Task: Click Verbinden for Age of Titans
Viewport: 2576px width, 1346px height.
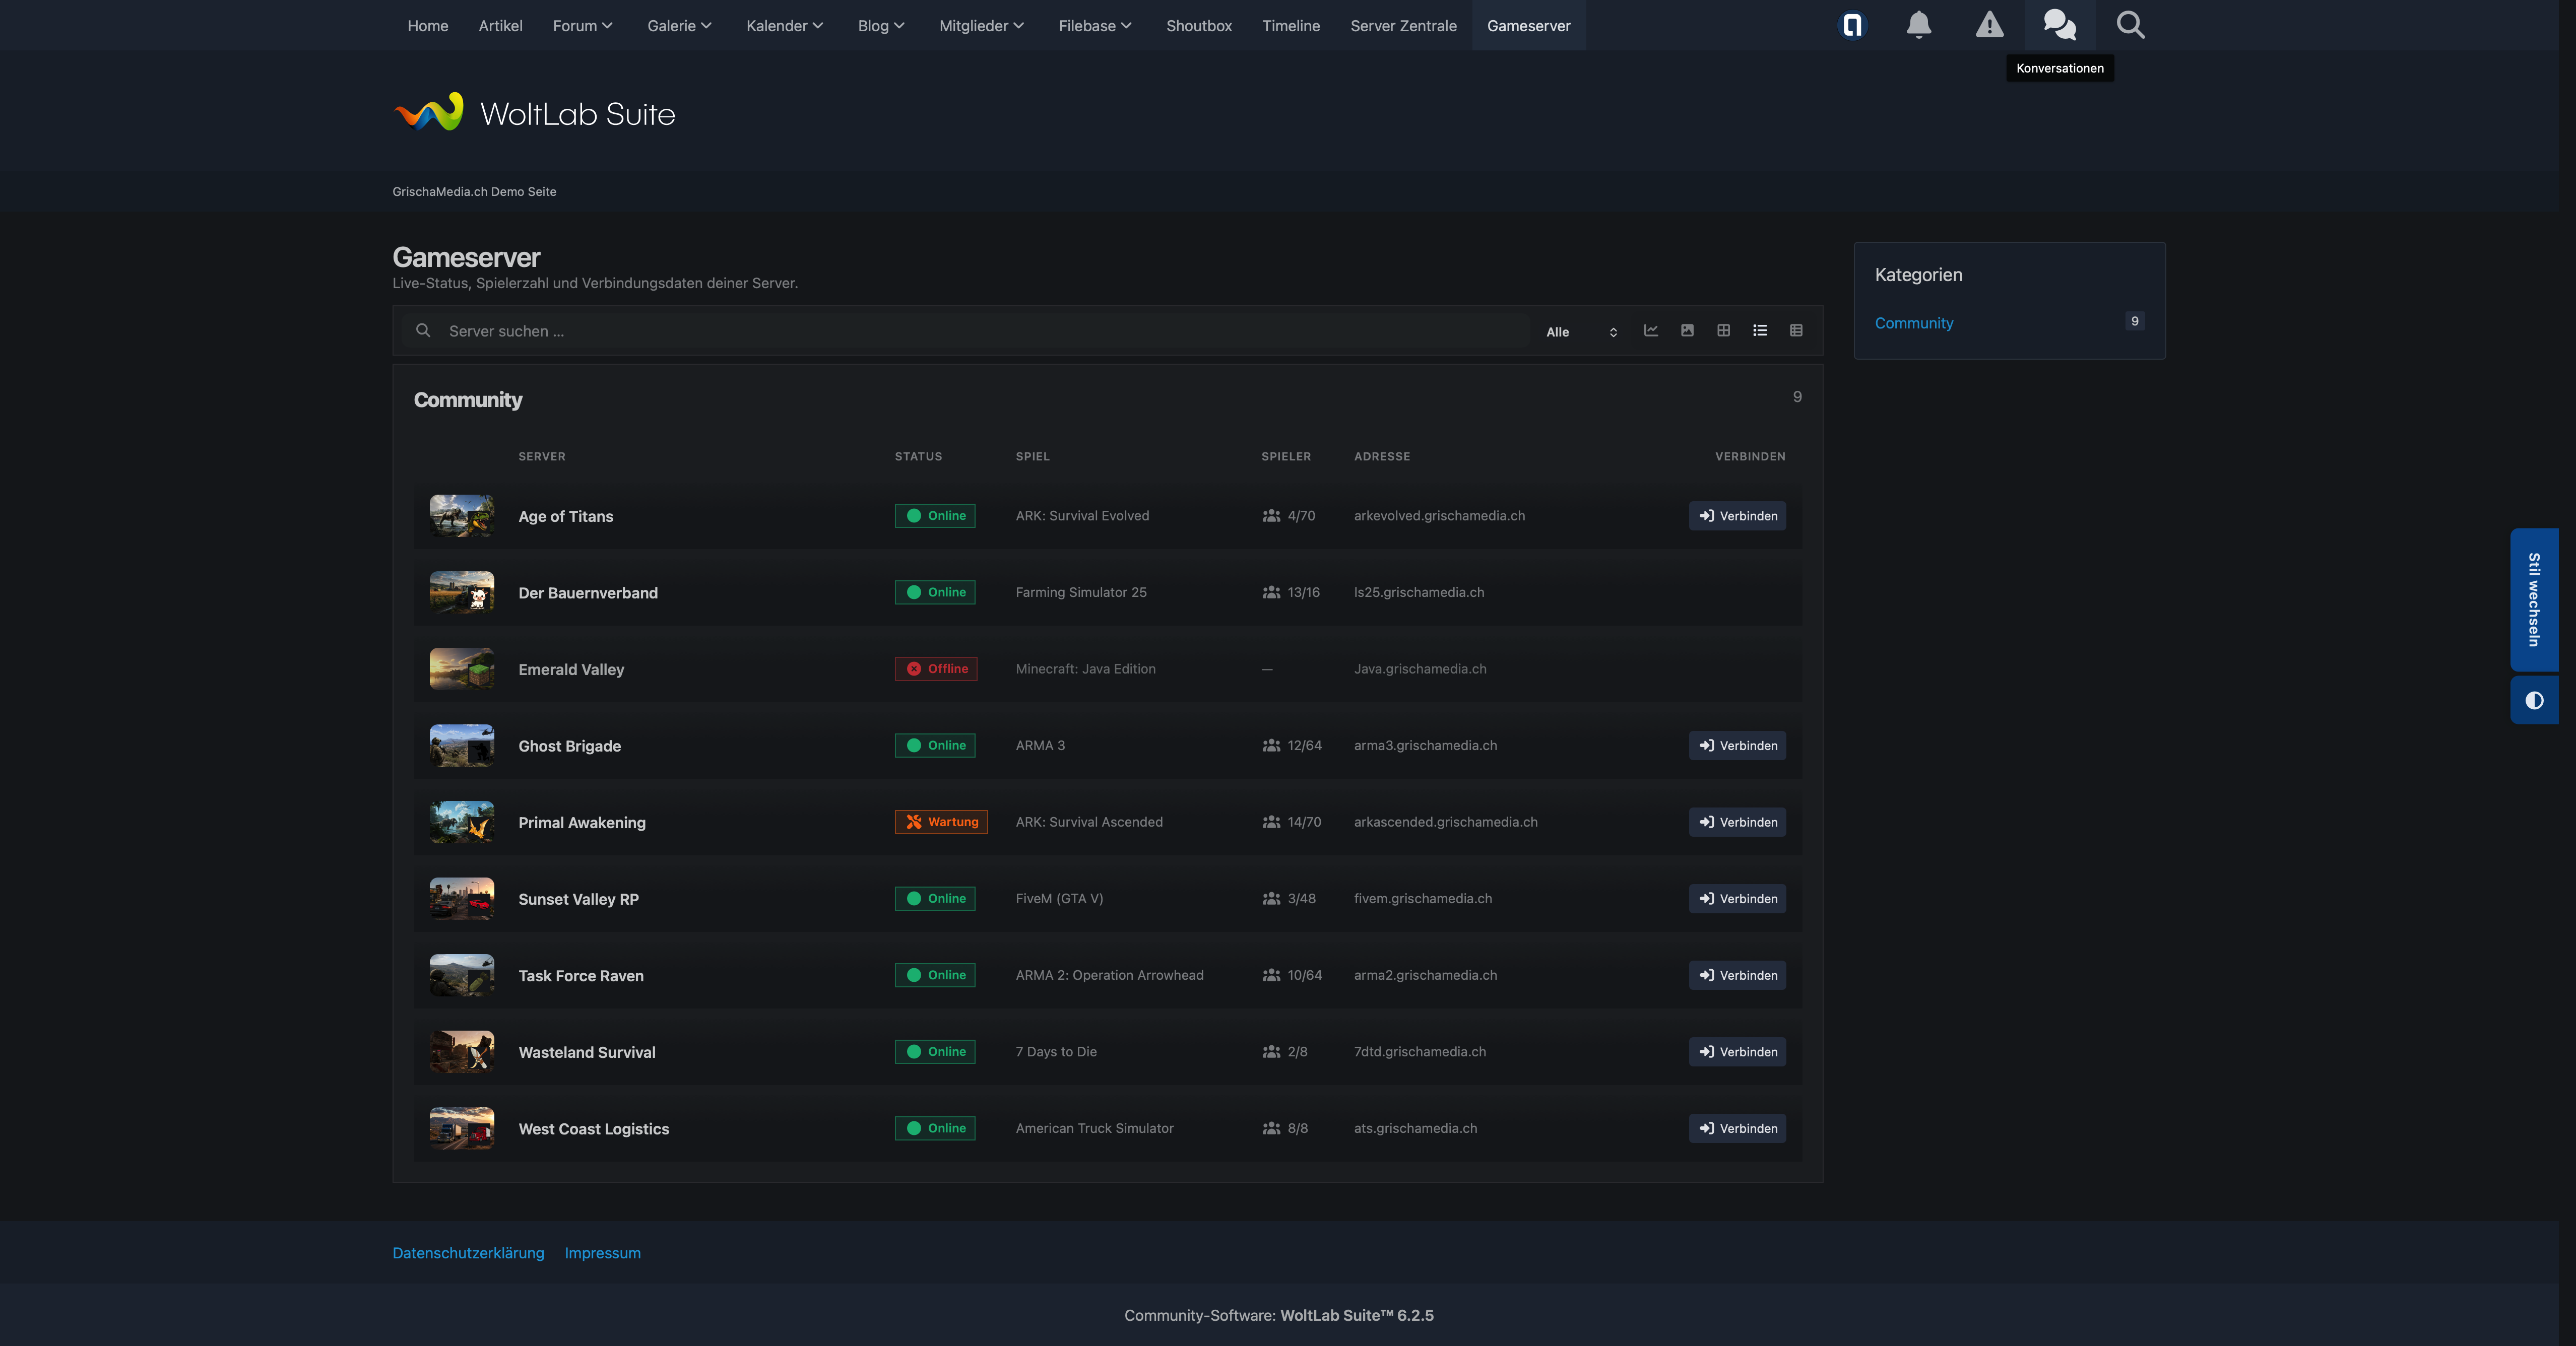Action: pos(1737,516)
